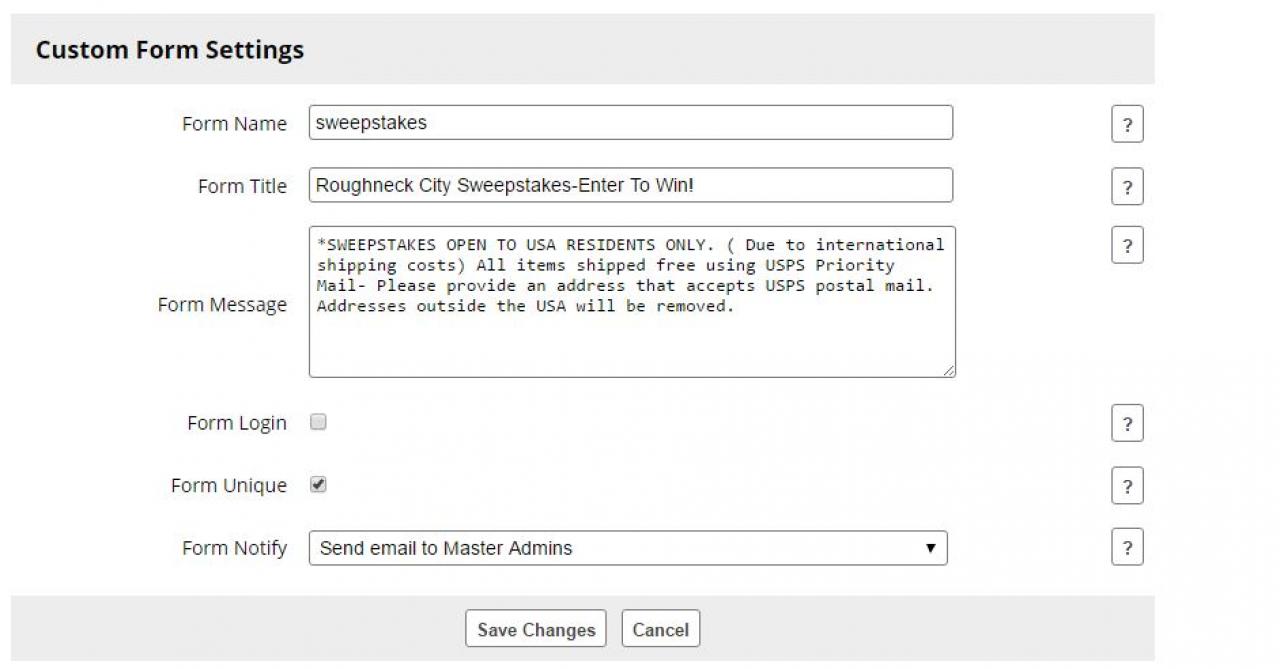The width and height of the screenshot is (1280, 669).
Task: Grab the Form Message textarea resize handle
Action: coord(949,371)
